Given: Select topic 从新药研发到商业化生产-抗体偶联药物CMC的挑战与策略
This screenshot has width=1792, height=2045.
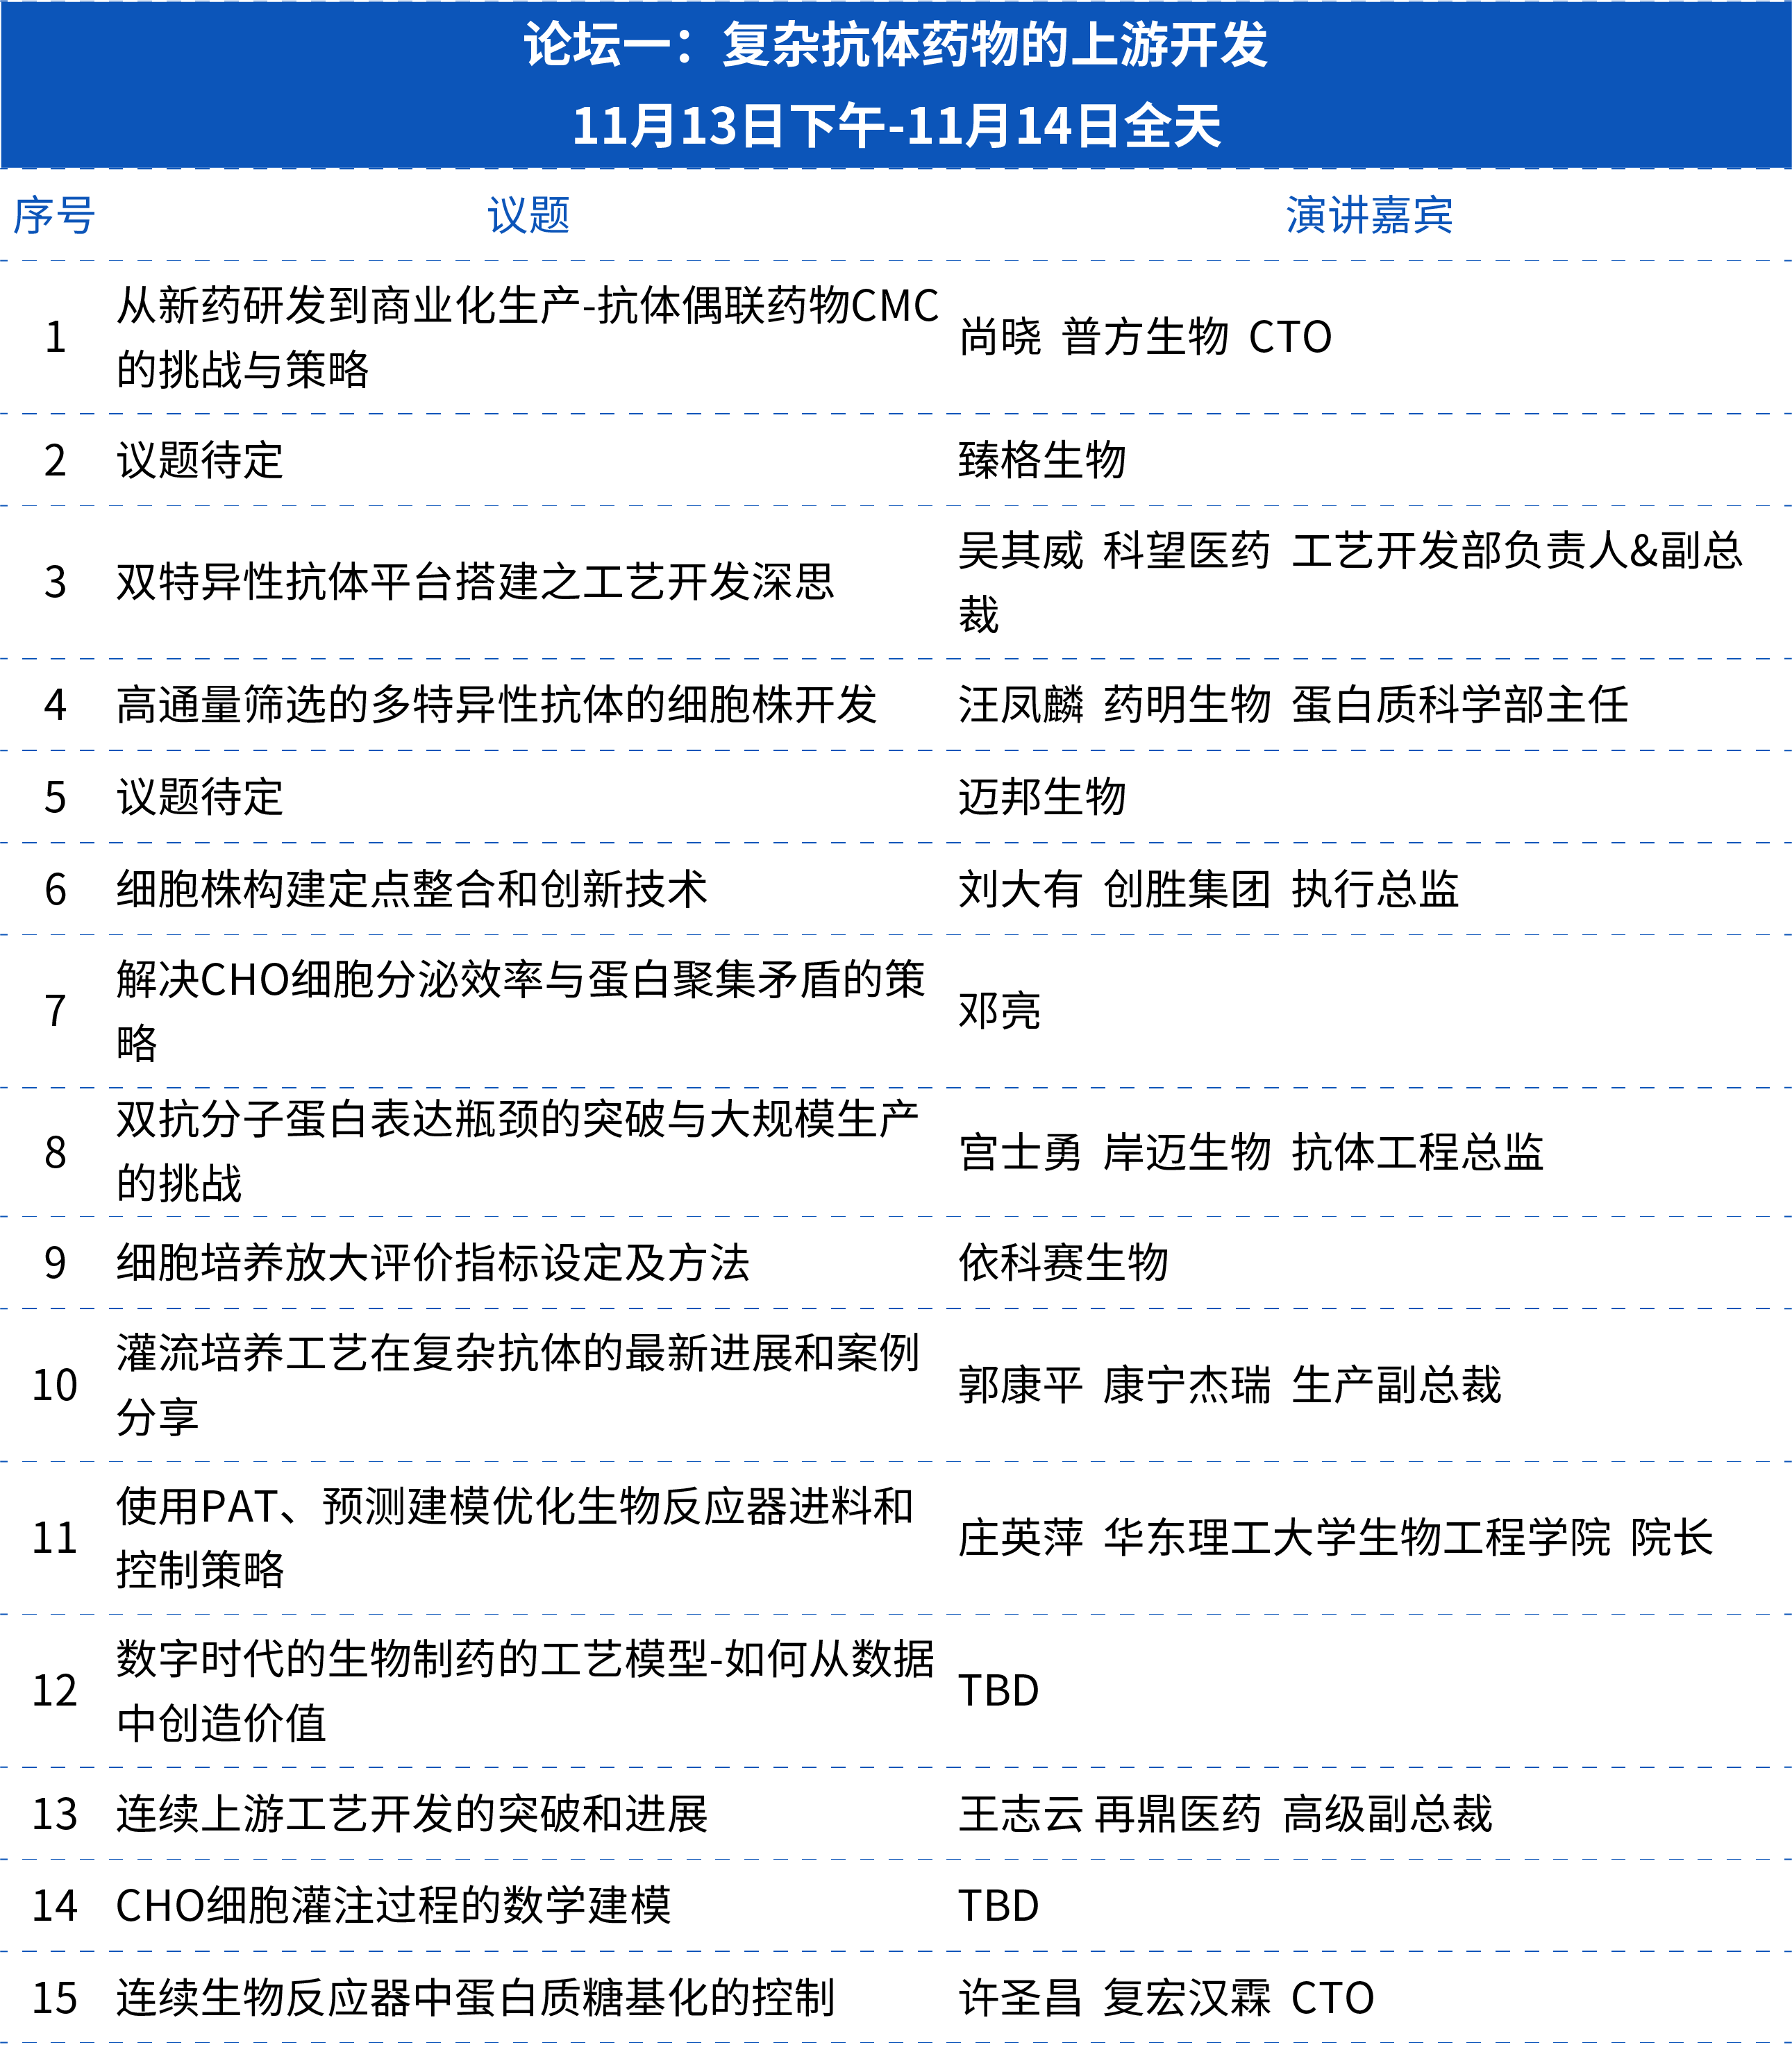Looking at the screenshot, I should coord(527,337).
